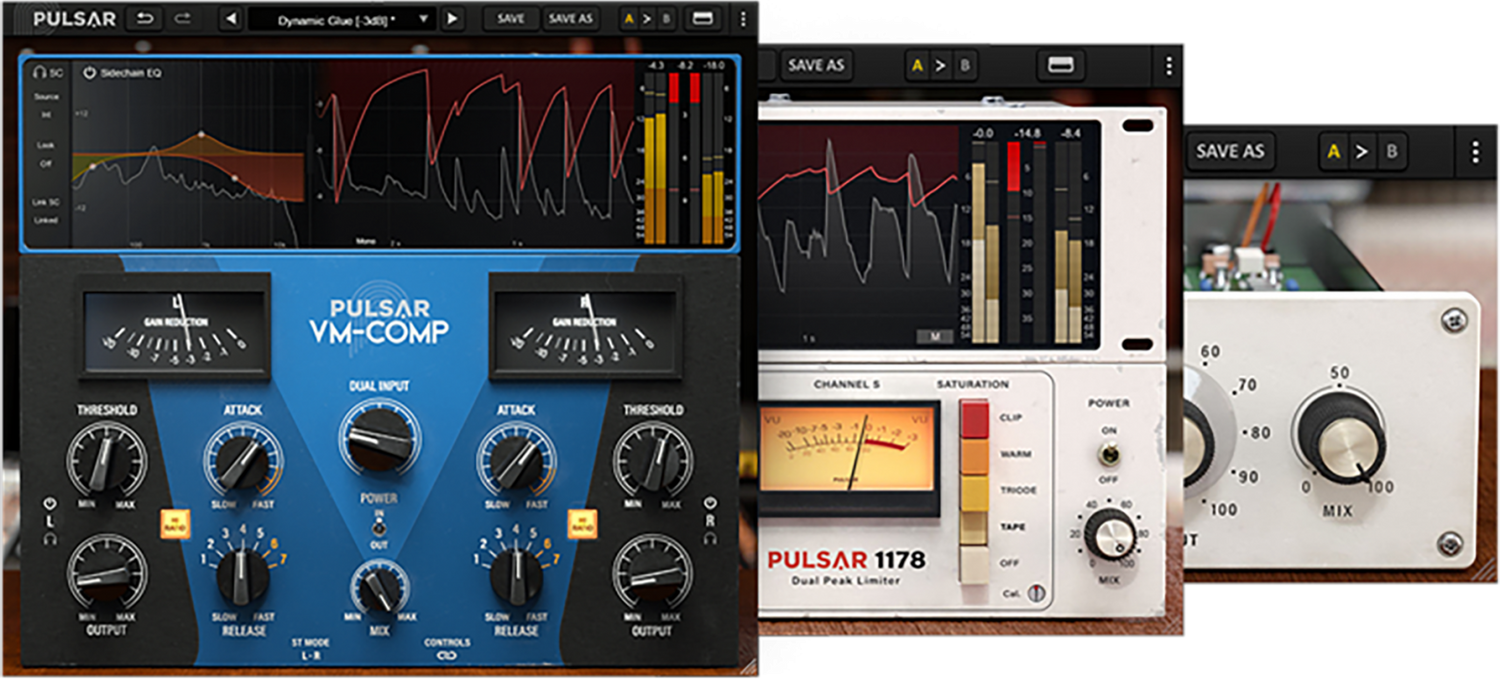This screenshot has height=679, width=1500.
Task: Click SAVE in the VM-Comp toolbar
Action: pos(510,19)
